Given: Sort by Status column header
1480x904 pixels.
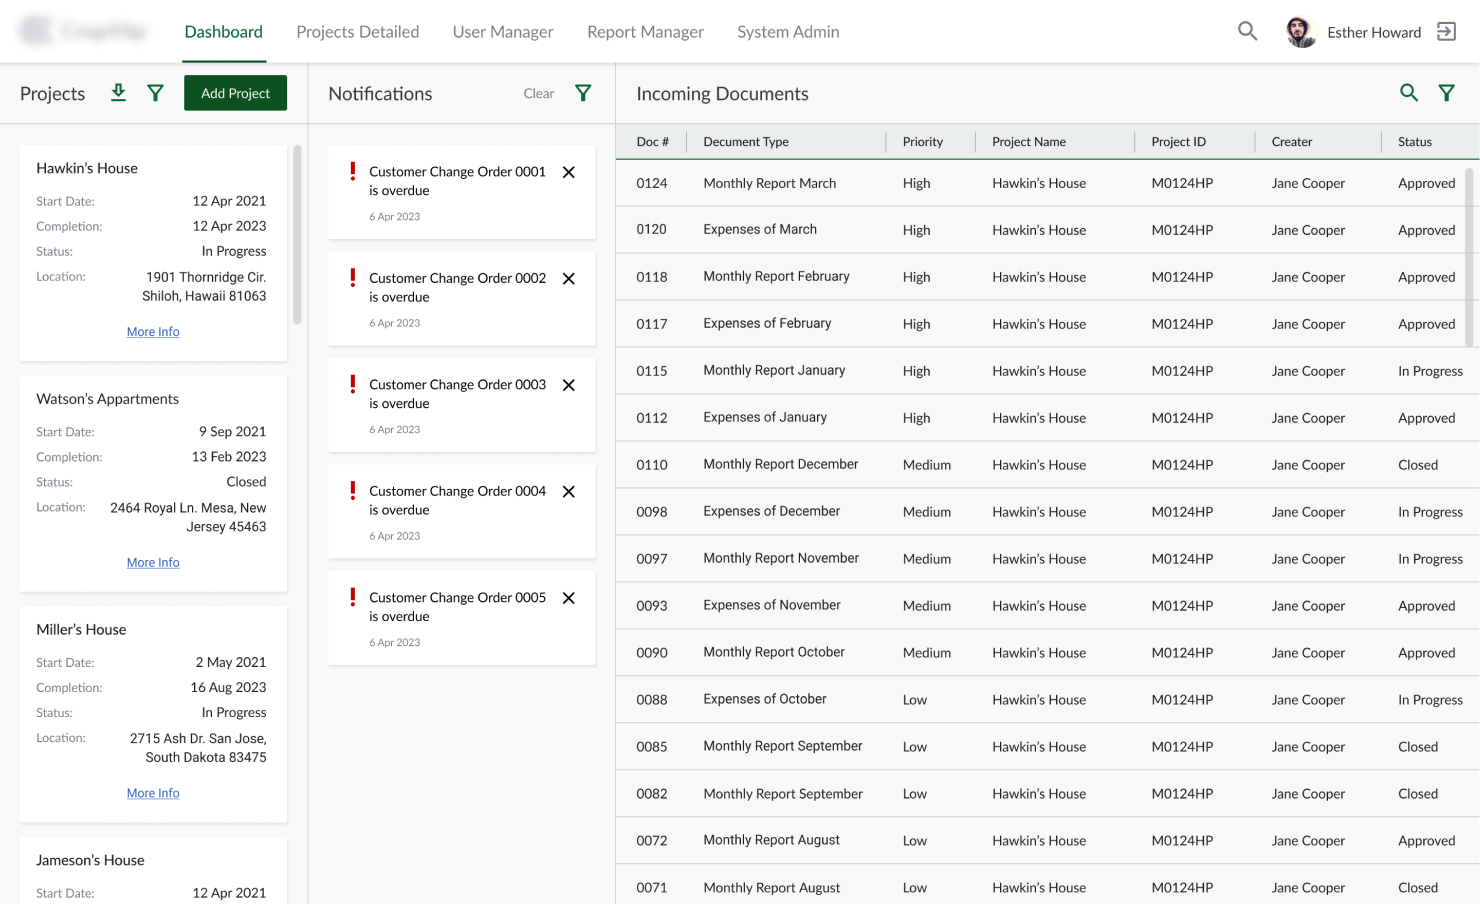Looking at the screenshot, I should tap(1415, 142).
